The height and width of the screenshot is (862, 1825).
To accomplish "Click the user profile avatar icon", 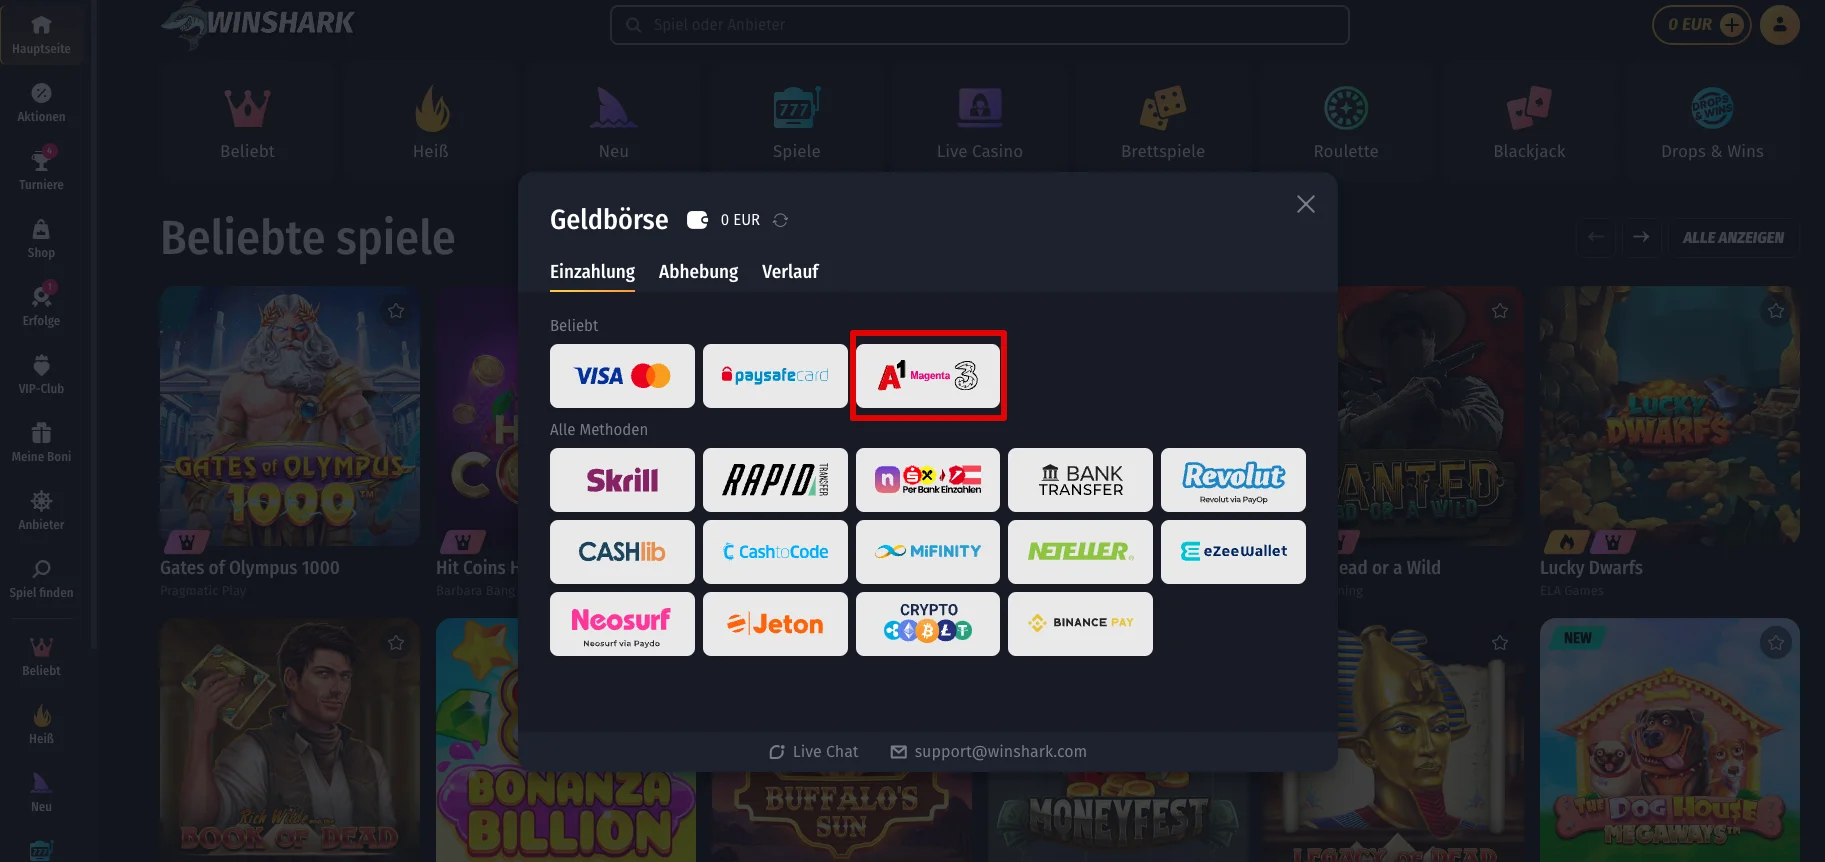I will point(1780,25).
